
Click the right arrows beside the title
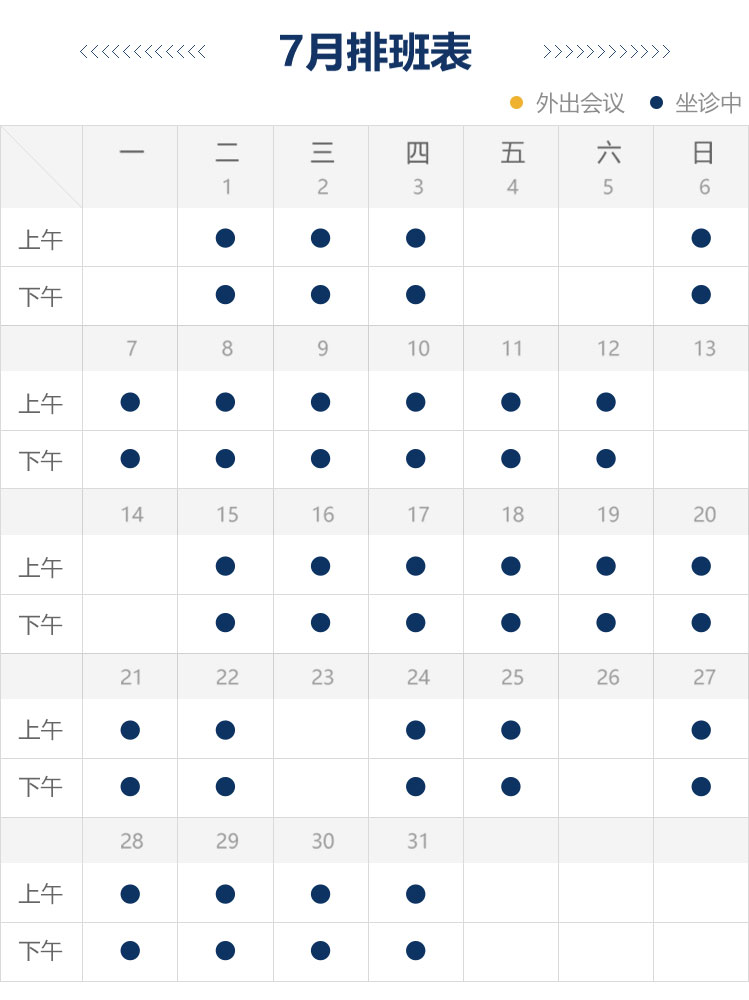(607, 52)
